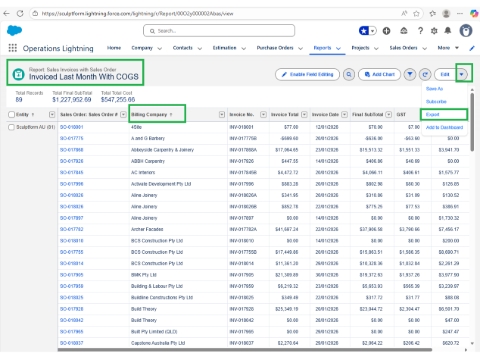
Task: Open the Guidance Center icon
Action: point(404,31)
